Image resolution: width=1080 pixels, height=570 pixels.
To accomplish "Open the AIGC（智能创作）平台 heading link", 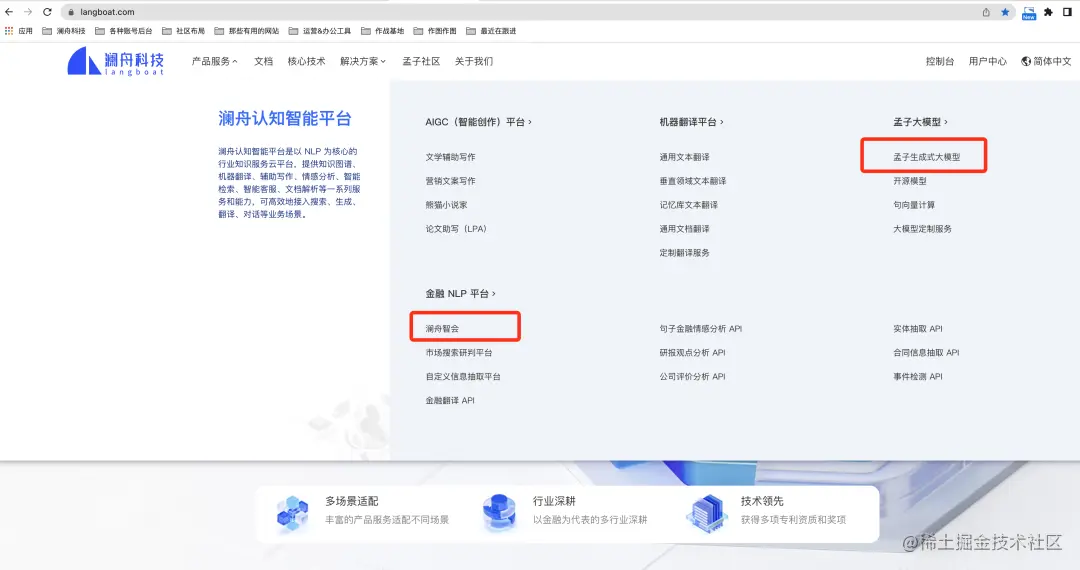I will 478,122.
